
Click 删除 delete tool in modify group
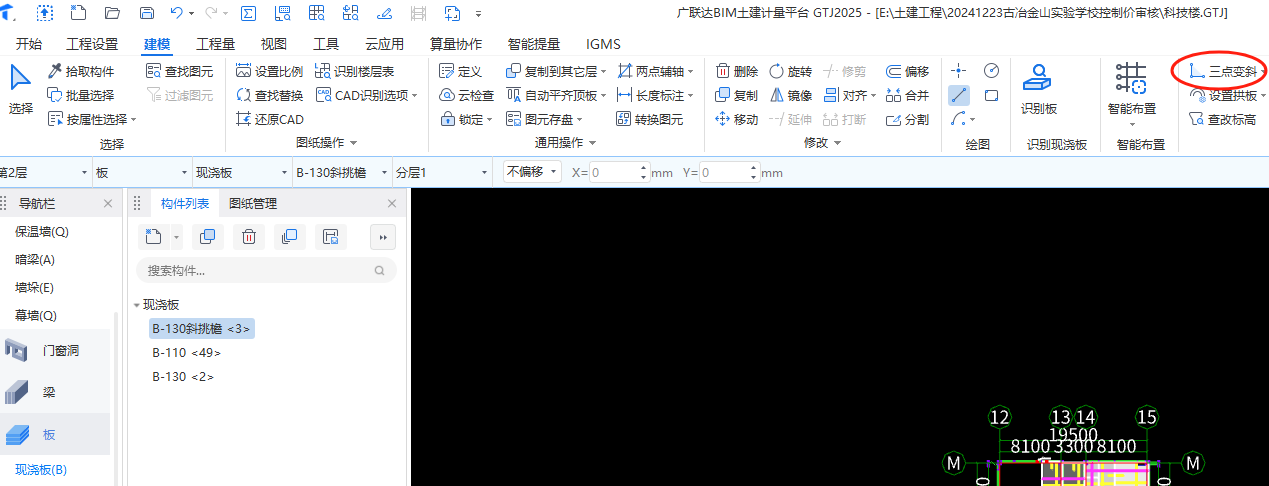coord(736,71)
